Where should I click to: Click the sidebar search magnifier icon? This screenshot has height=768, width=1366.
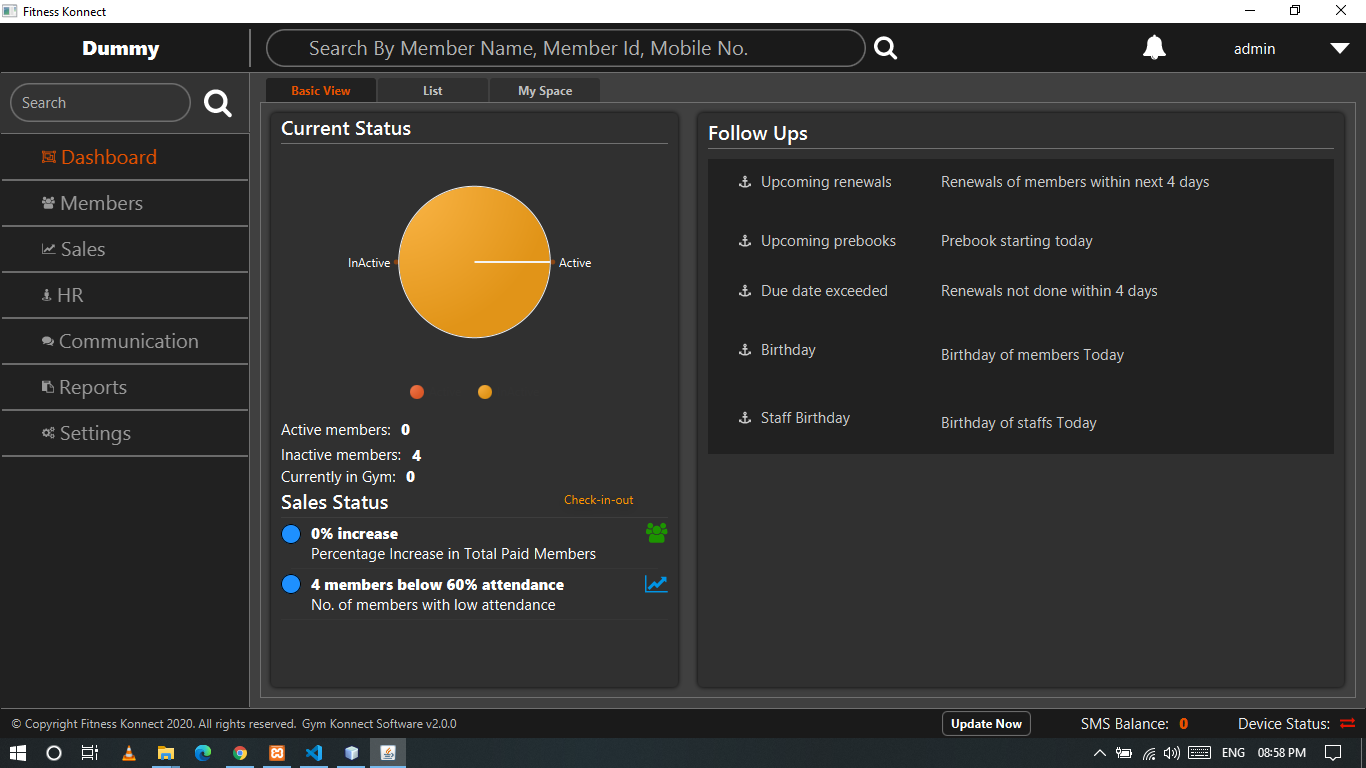point(217,103)
